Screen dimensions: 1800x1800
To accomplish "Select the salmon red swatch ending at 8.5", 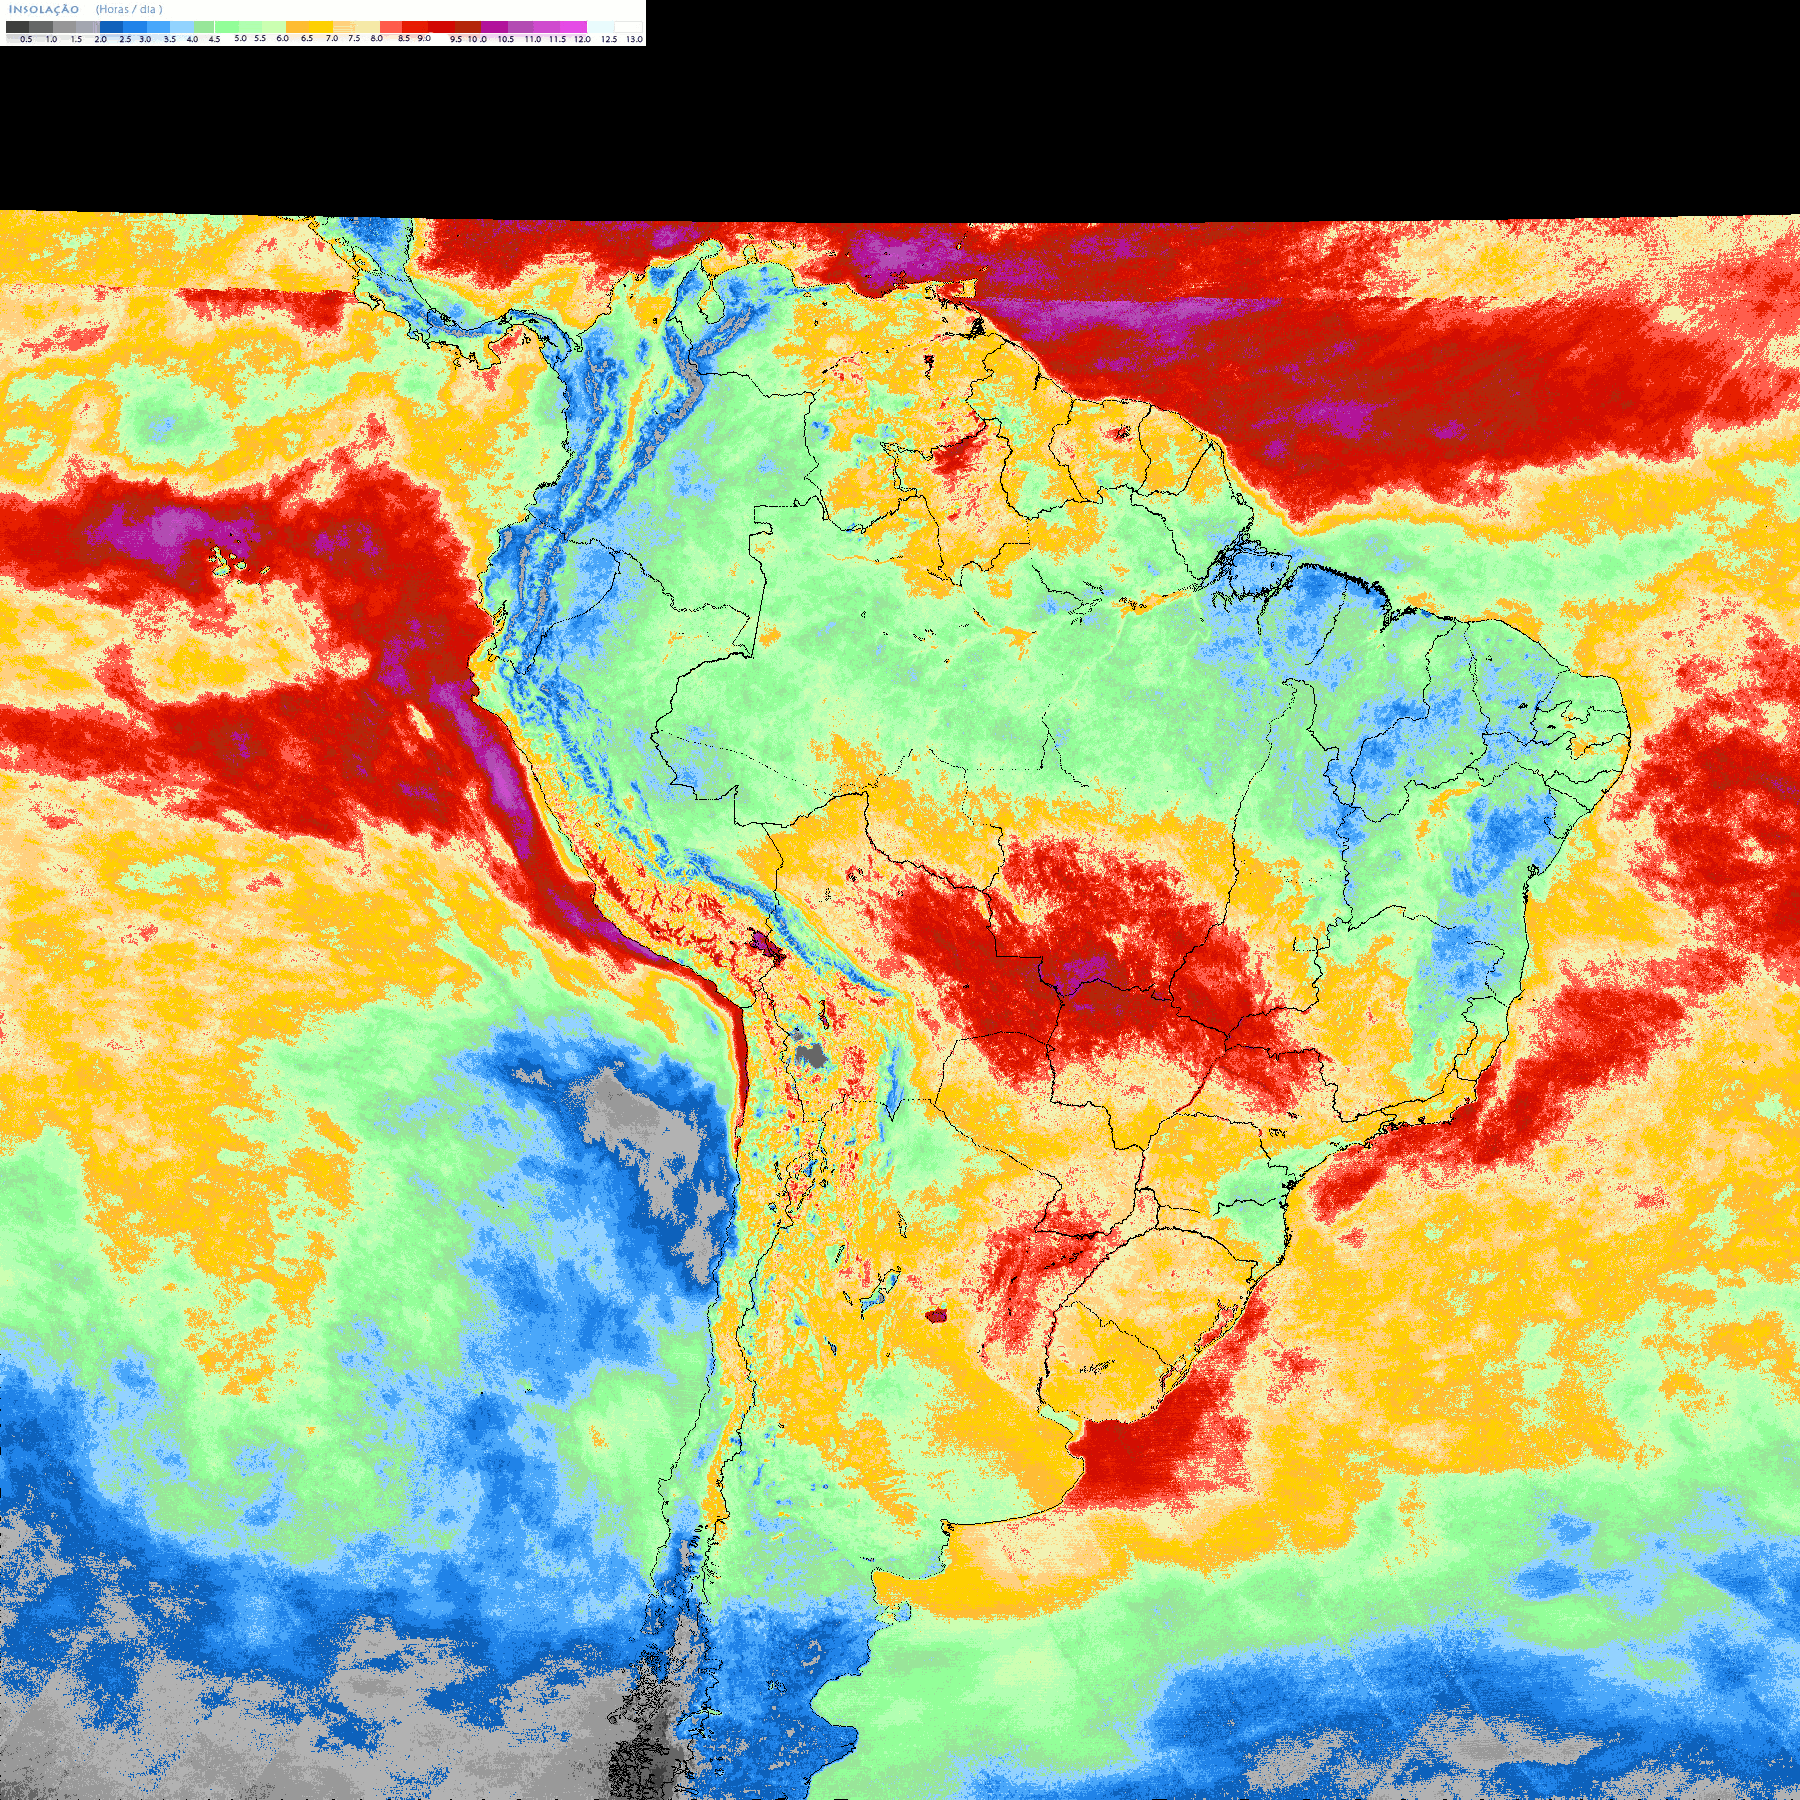I will pos(391,27).
